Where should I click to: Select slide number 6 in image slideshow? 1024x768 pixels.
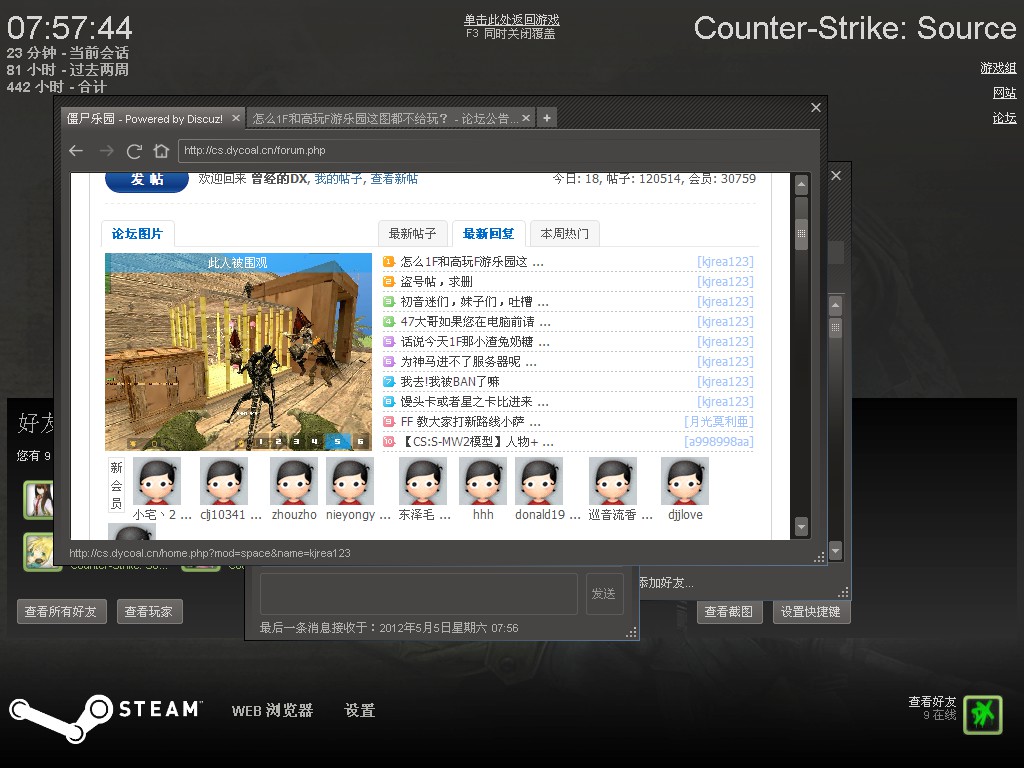pos(360,442)
